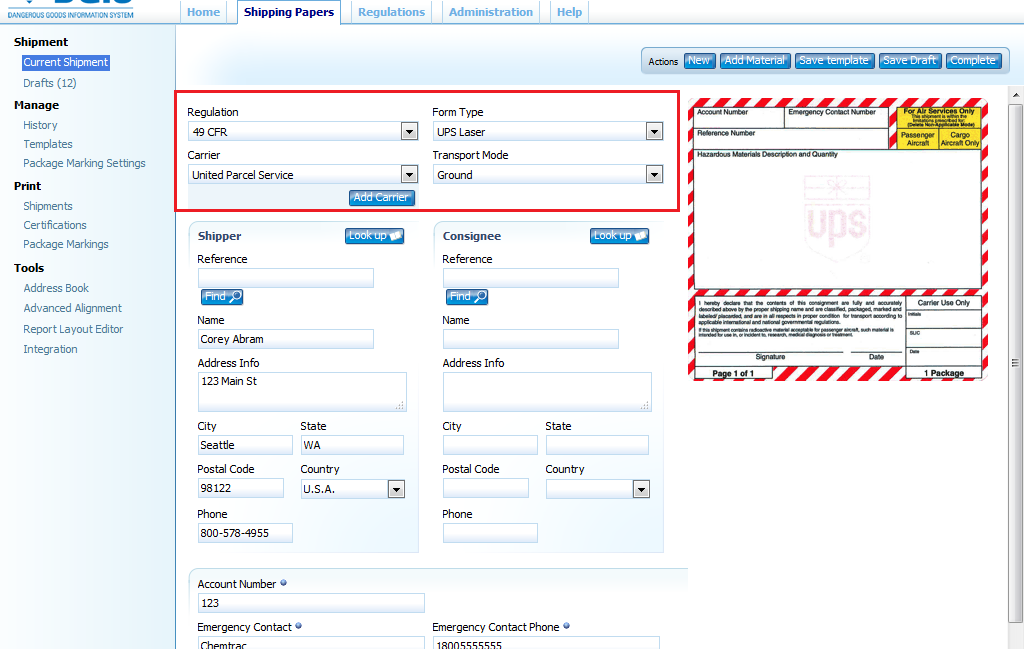Click the Shipper Look up book icon button

(x=375, y=236)
